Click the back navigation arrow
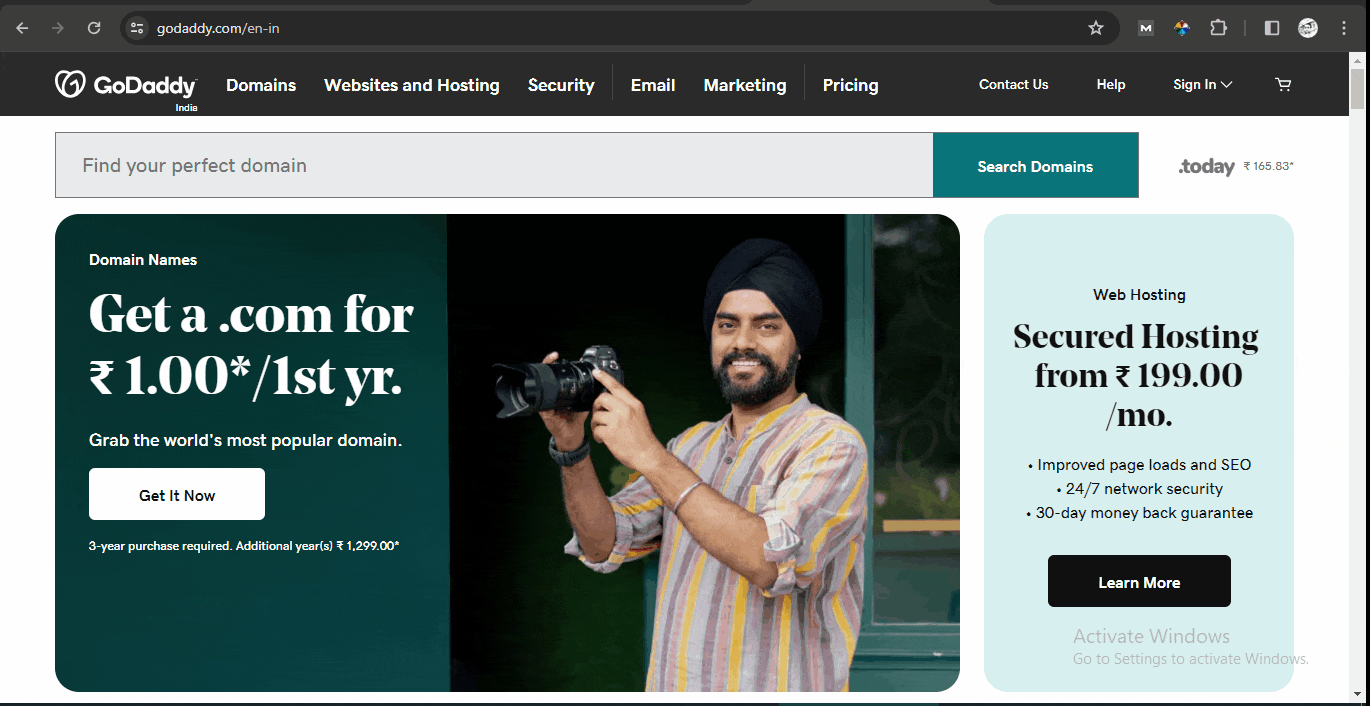The width and height of the screenshot is (1370, 706). [x=21, y=27]
